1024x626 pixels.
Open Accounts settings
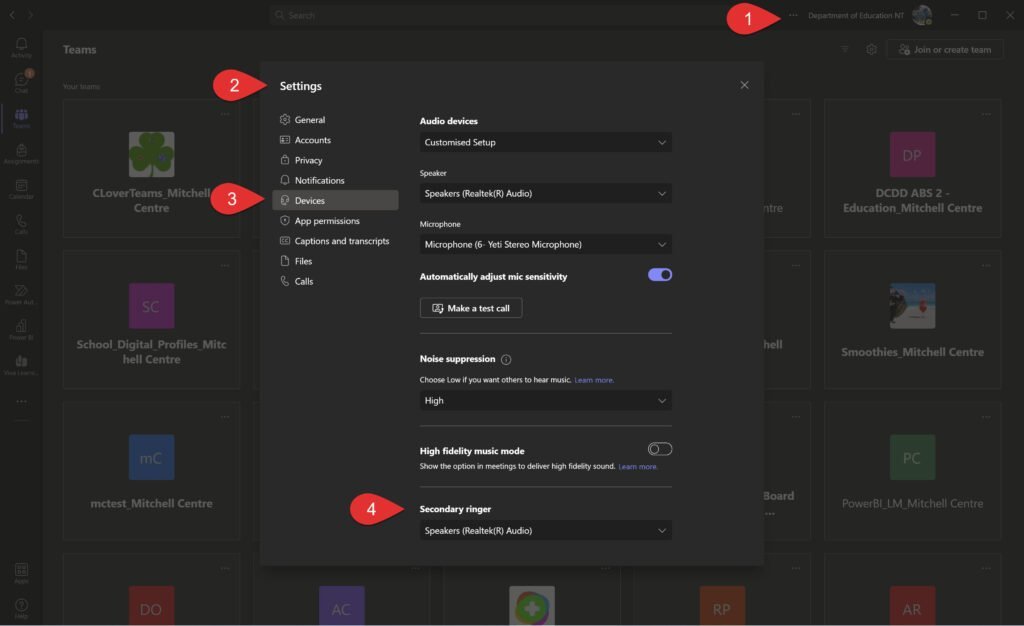tap(335, 140)
